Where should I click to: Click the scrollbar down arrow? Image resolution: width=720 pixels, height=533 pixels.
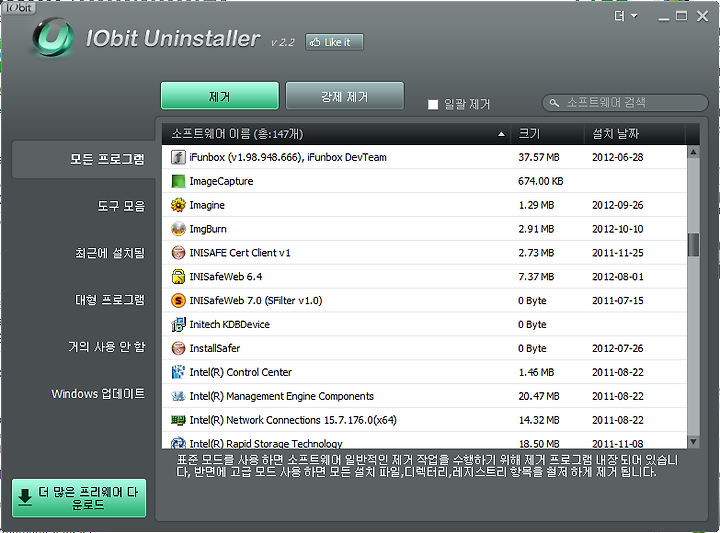[x=693, y=442]
